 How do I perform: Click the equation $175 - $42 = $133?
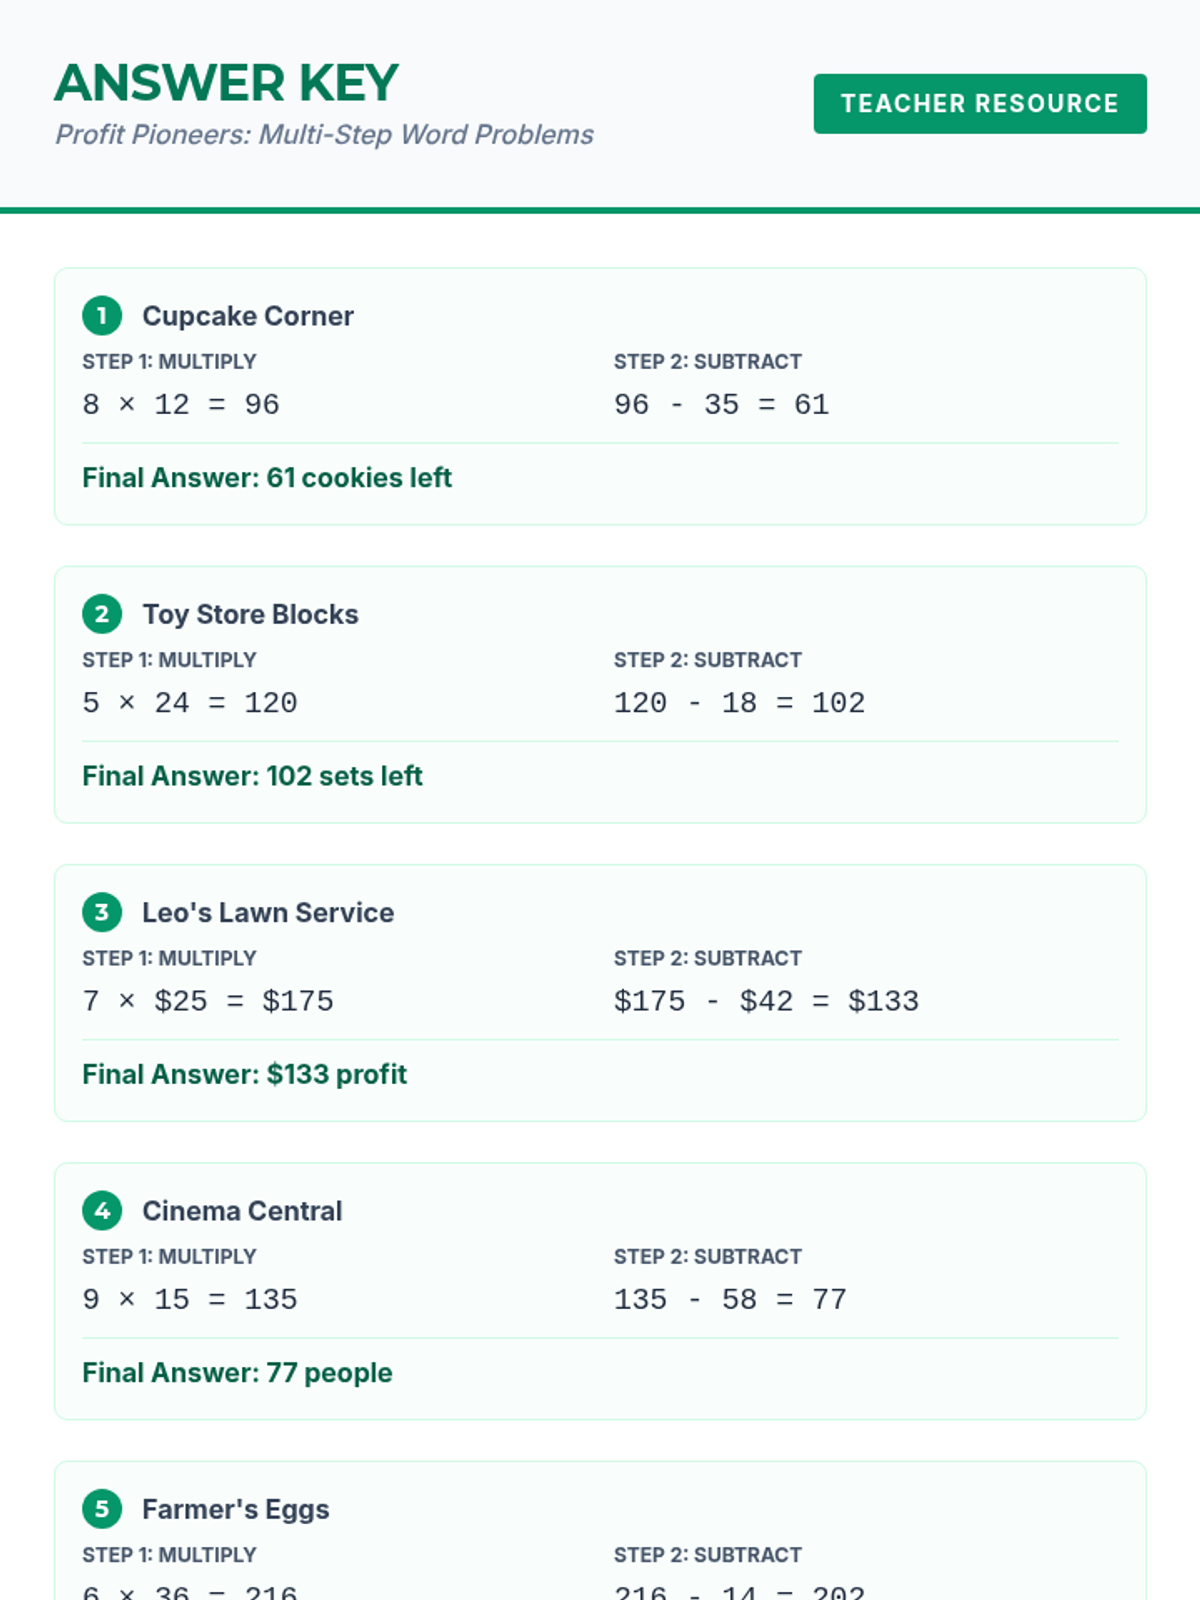pyautogui.click(x=766, y=1001)
